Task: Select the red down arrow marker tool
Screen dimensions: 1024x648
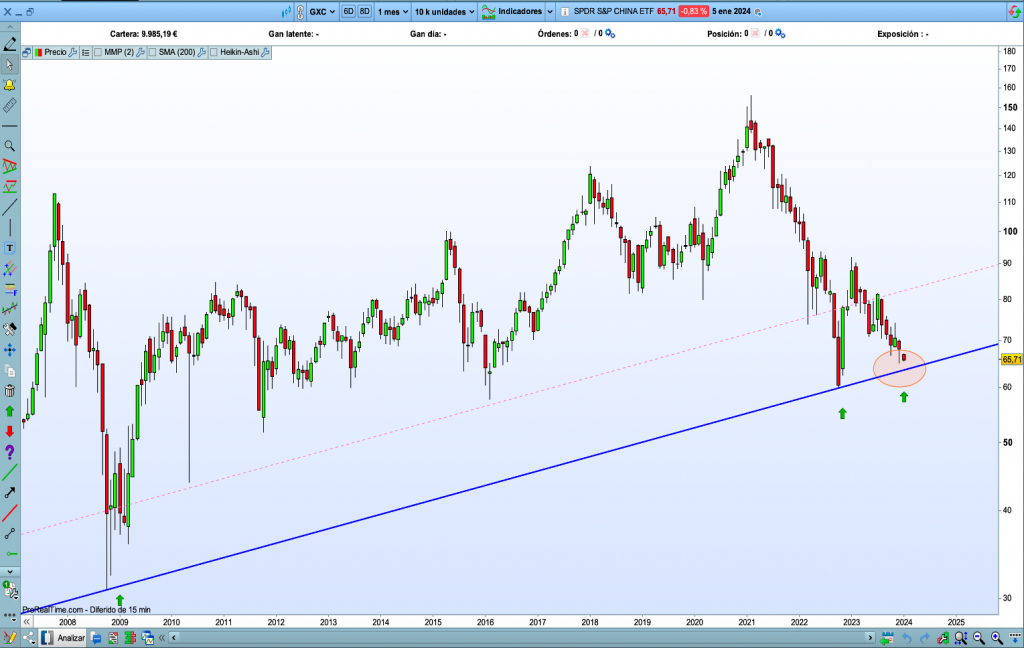Action: point(10,431)
